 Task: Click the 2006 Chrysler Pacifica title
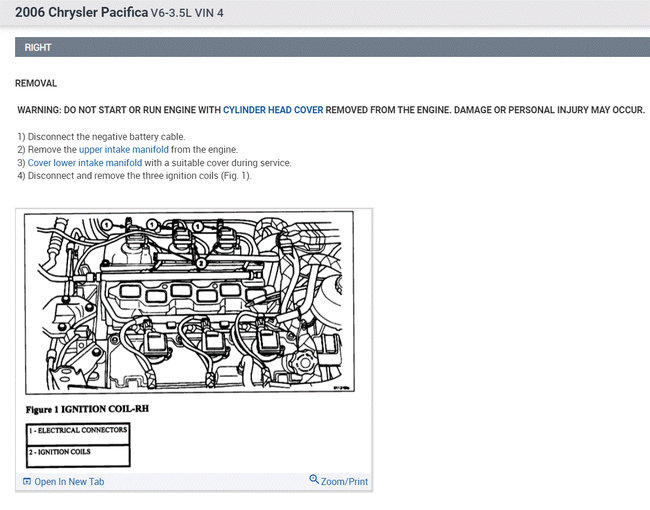pyautogui.click(x=81, y=12)
